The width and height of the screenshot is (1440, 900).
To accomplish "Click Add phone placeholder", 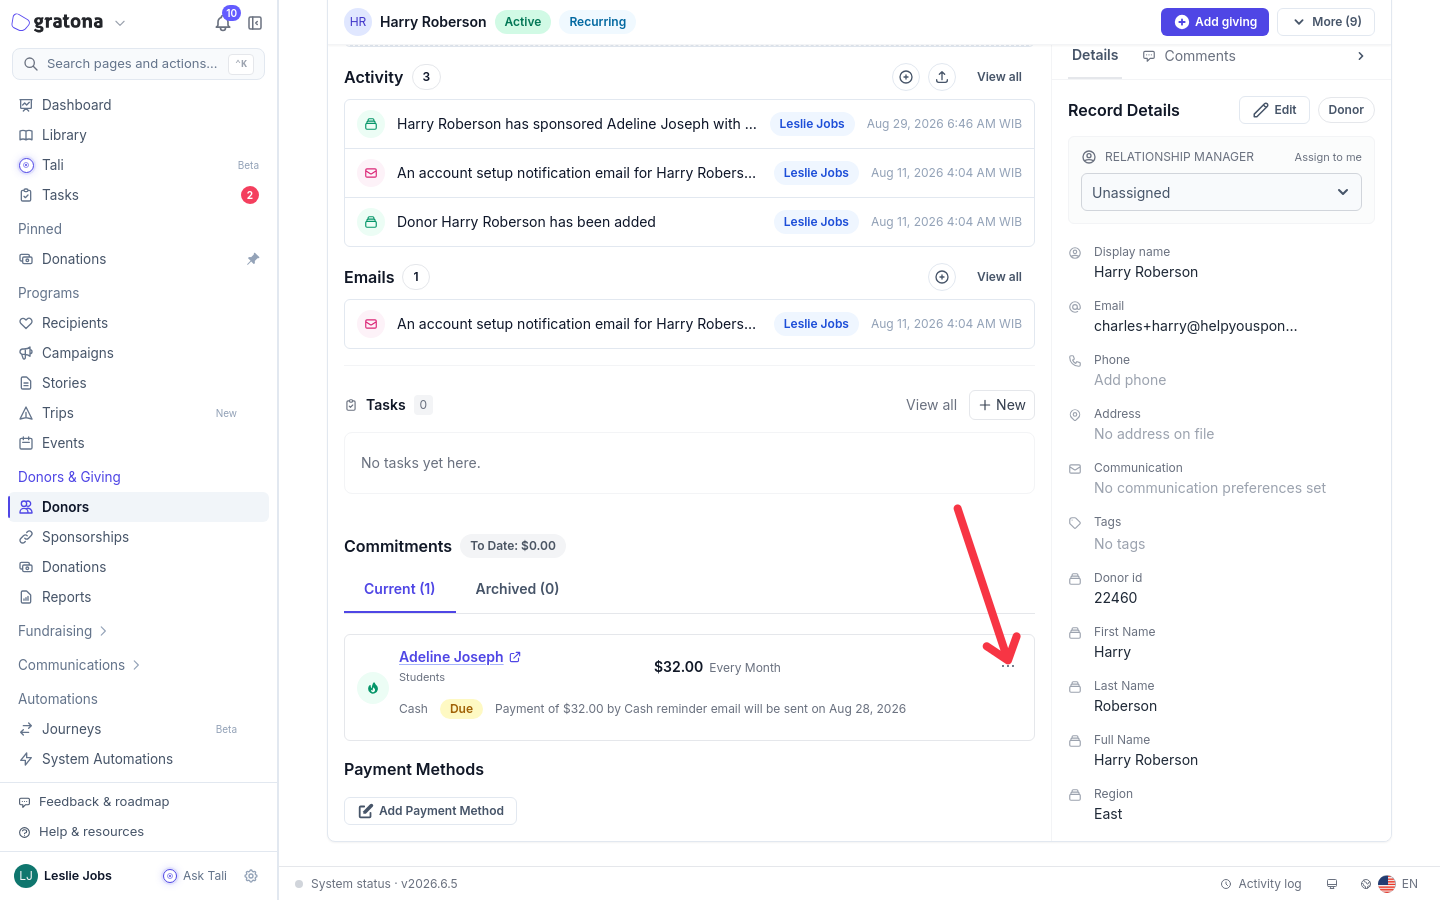I will 1130,380.
